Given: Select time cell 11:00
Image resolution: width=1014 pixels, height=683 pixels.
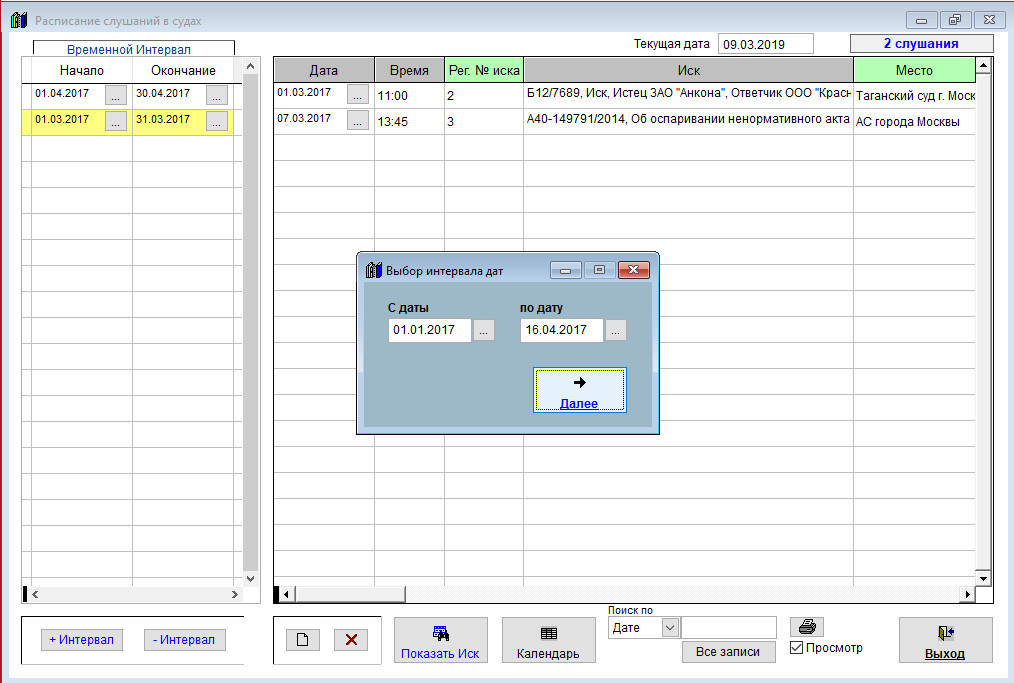Looking at the screenshot, I should (409, 95).
